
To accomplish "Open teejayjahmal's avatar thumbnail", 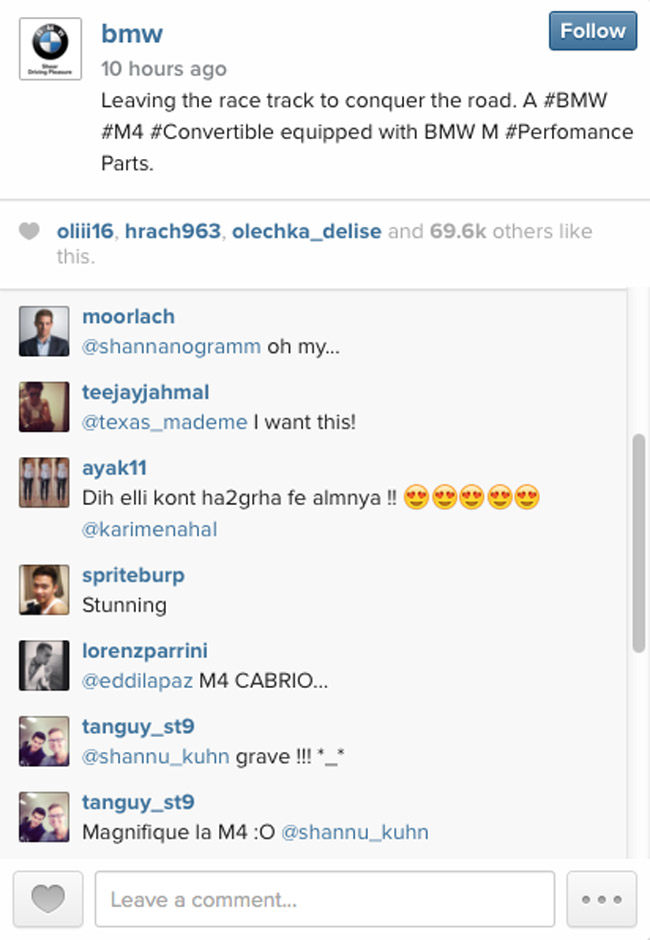I will click(x=44, y=407).
